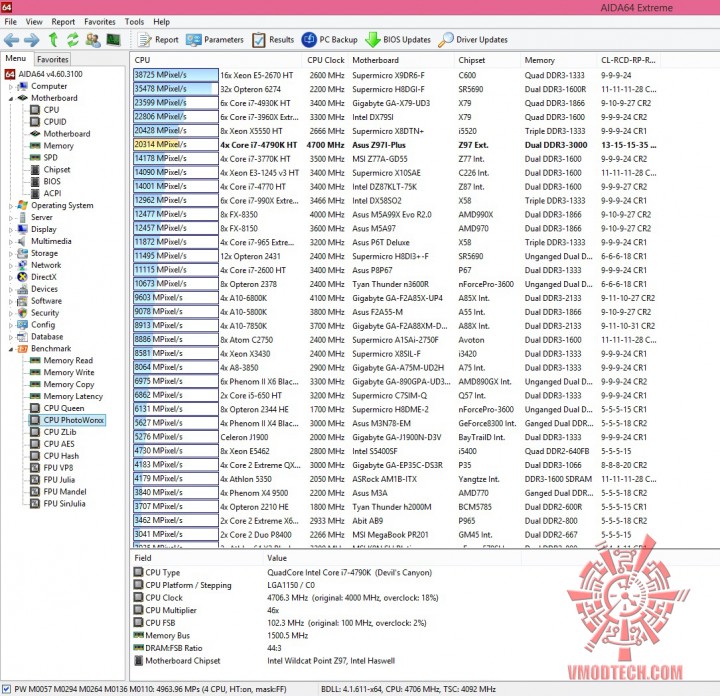The height and width of the screenshot is (696, 720).
Task: Switch to the Favorites tab
Action: [x=53, y=59]
